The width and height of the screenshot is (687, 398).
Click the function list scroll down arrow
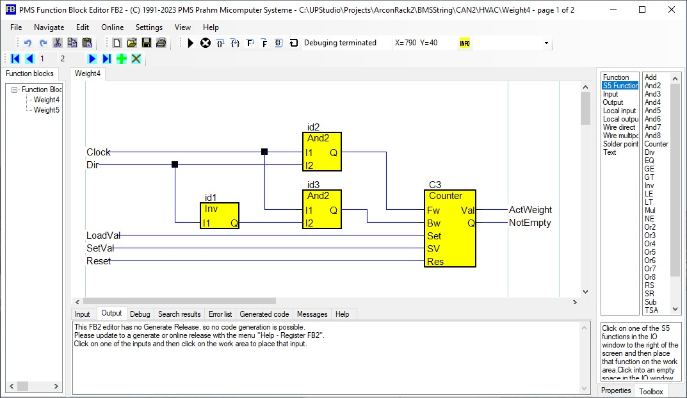[675, 309]
